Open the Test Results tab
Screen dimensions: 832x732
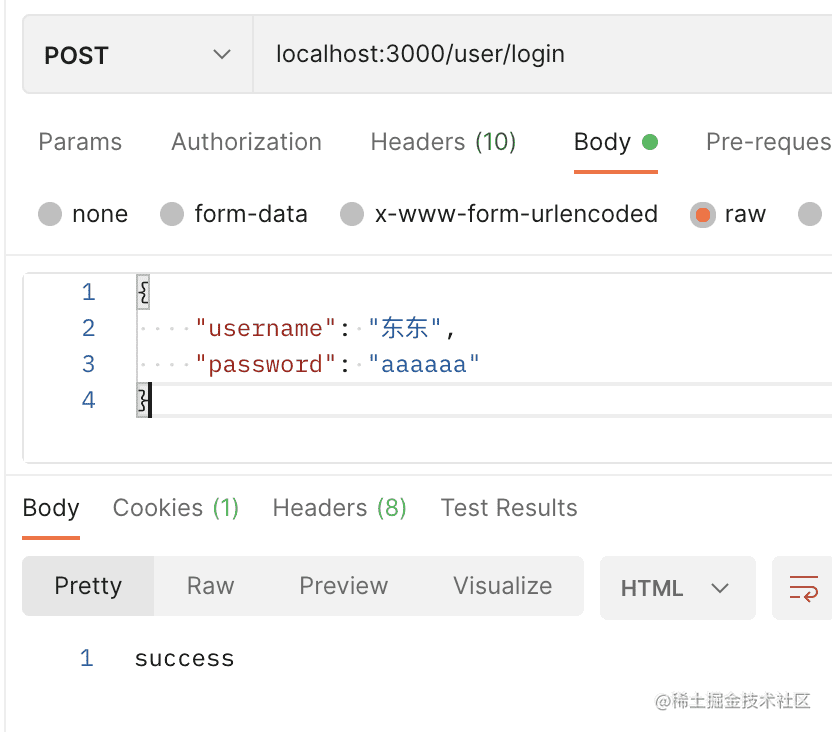pos(509,508)
